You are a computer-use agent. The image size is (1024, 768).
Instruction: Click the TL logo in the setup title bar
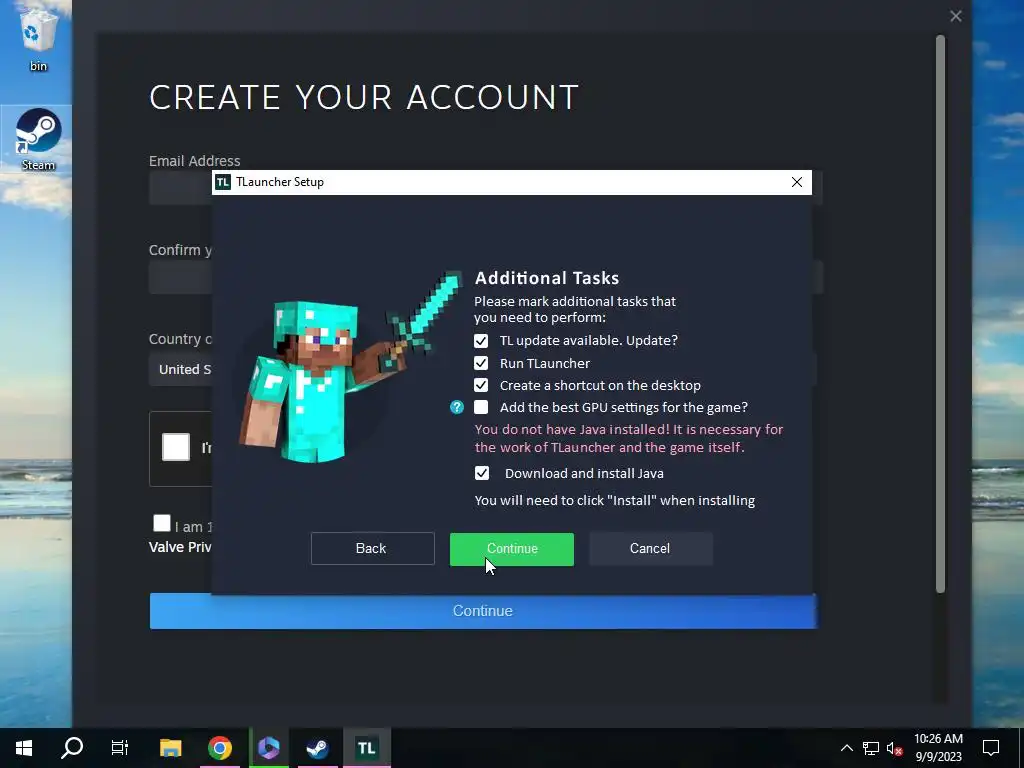coord(223,182)
